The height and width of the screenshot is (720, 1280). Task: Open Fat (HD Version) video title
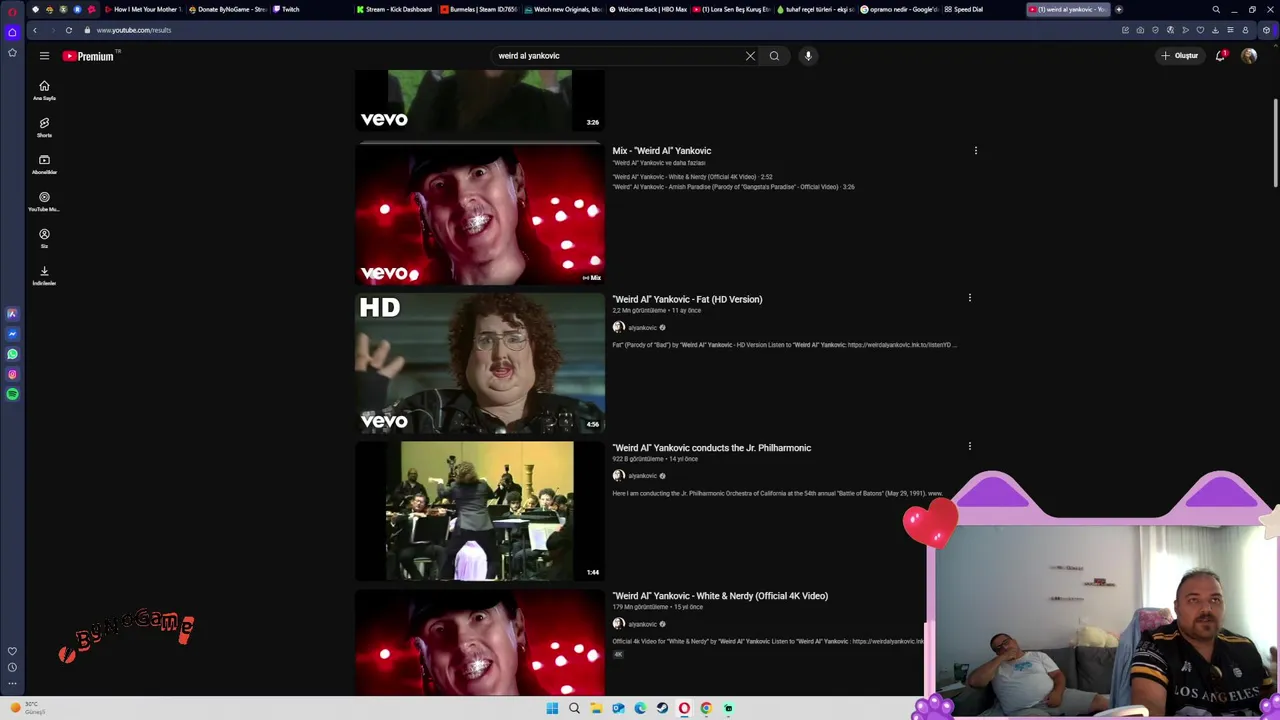tap(687, 299)
